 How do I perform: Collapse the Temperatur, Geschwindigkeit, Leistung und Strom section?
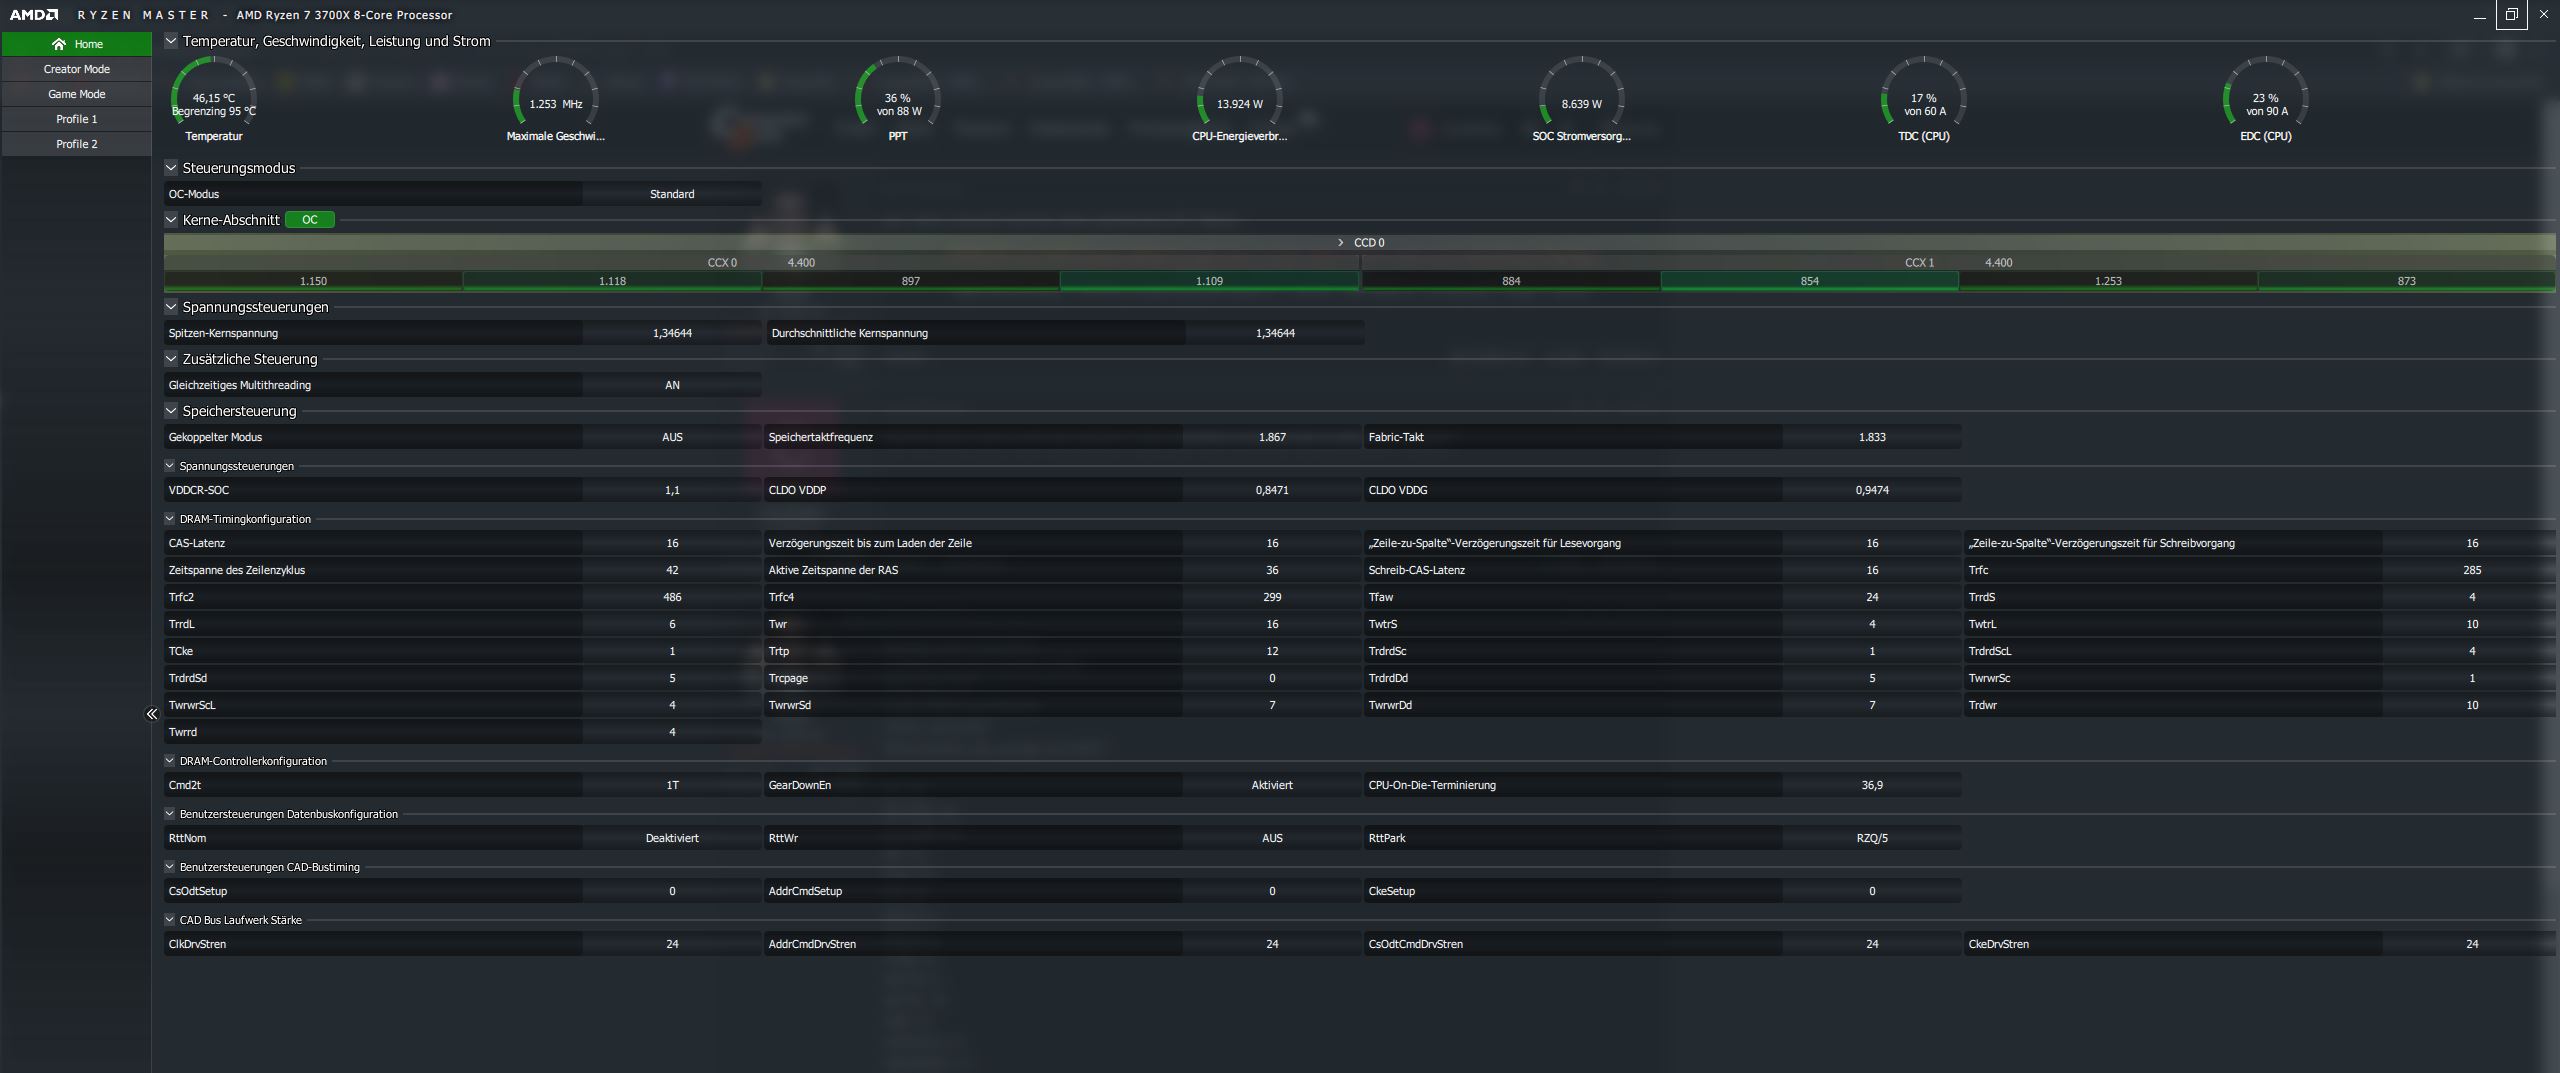(x=171, y=41)
